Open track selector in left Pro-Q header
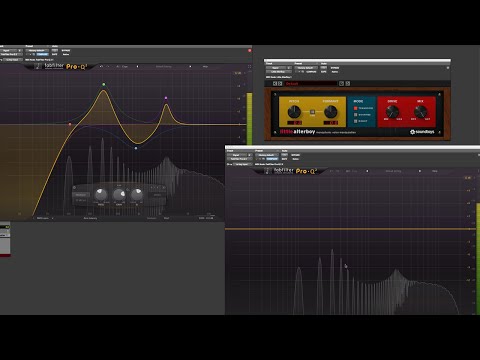Screen dimensions: 480x360 pyautogui.click(x=8, y=50)
